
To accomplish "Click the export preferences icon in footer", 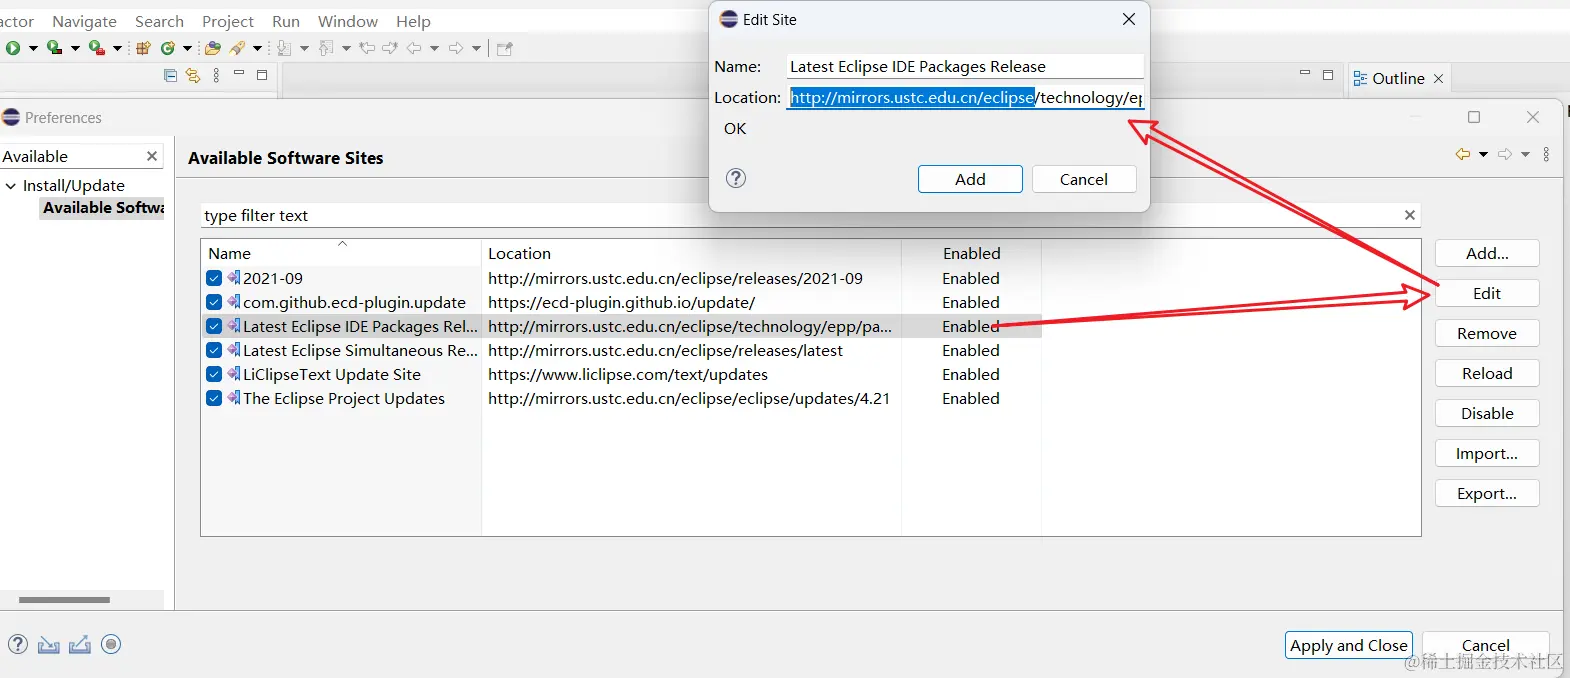I will 80,645.
